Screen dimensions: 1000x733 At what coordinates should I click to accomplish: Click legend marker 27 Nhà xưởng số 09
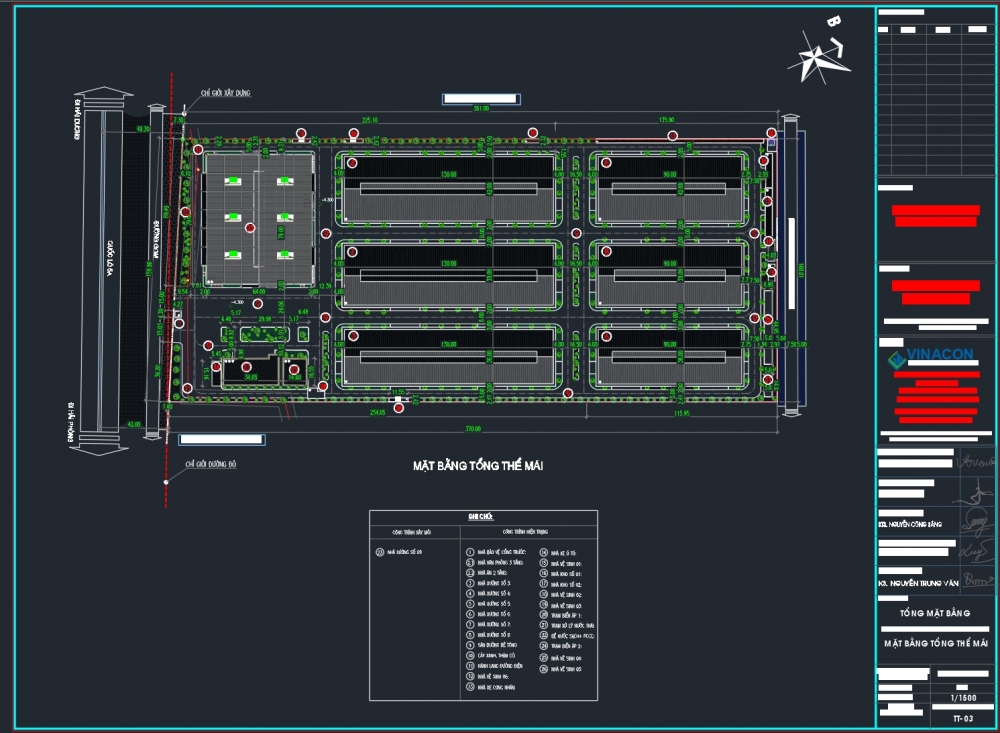coord(379,551)
